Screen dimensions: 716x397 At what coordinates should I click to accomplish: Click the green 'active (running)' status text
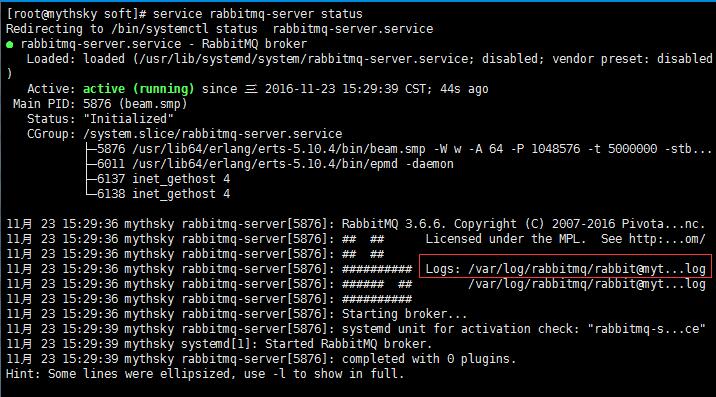[x=138, y=89]
